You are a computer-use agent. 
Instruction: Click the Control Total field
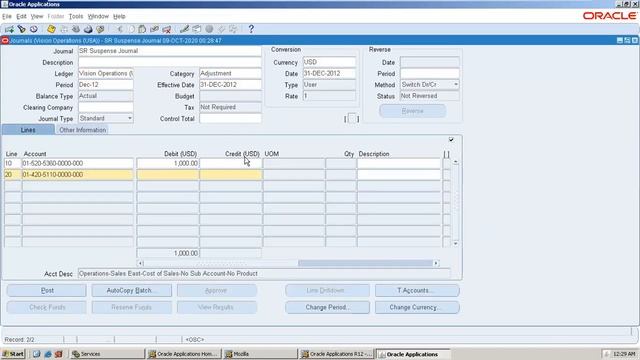click(x=230, y=118)
